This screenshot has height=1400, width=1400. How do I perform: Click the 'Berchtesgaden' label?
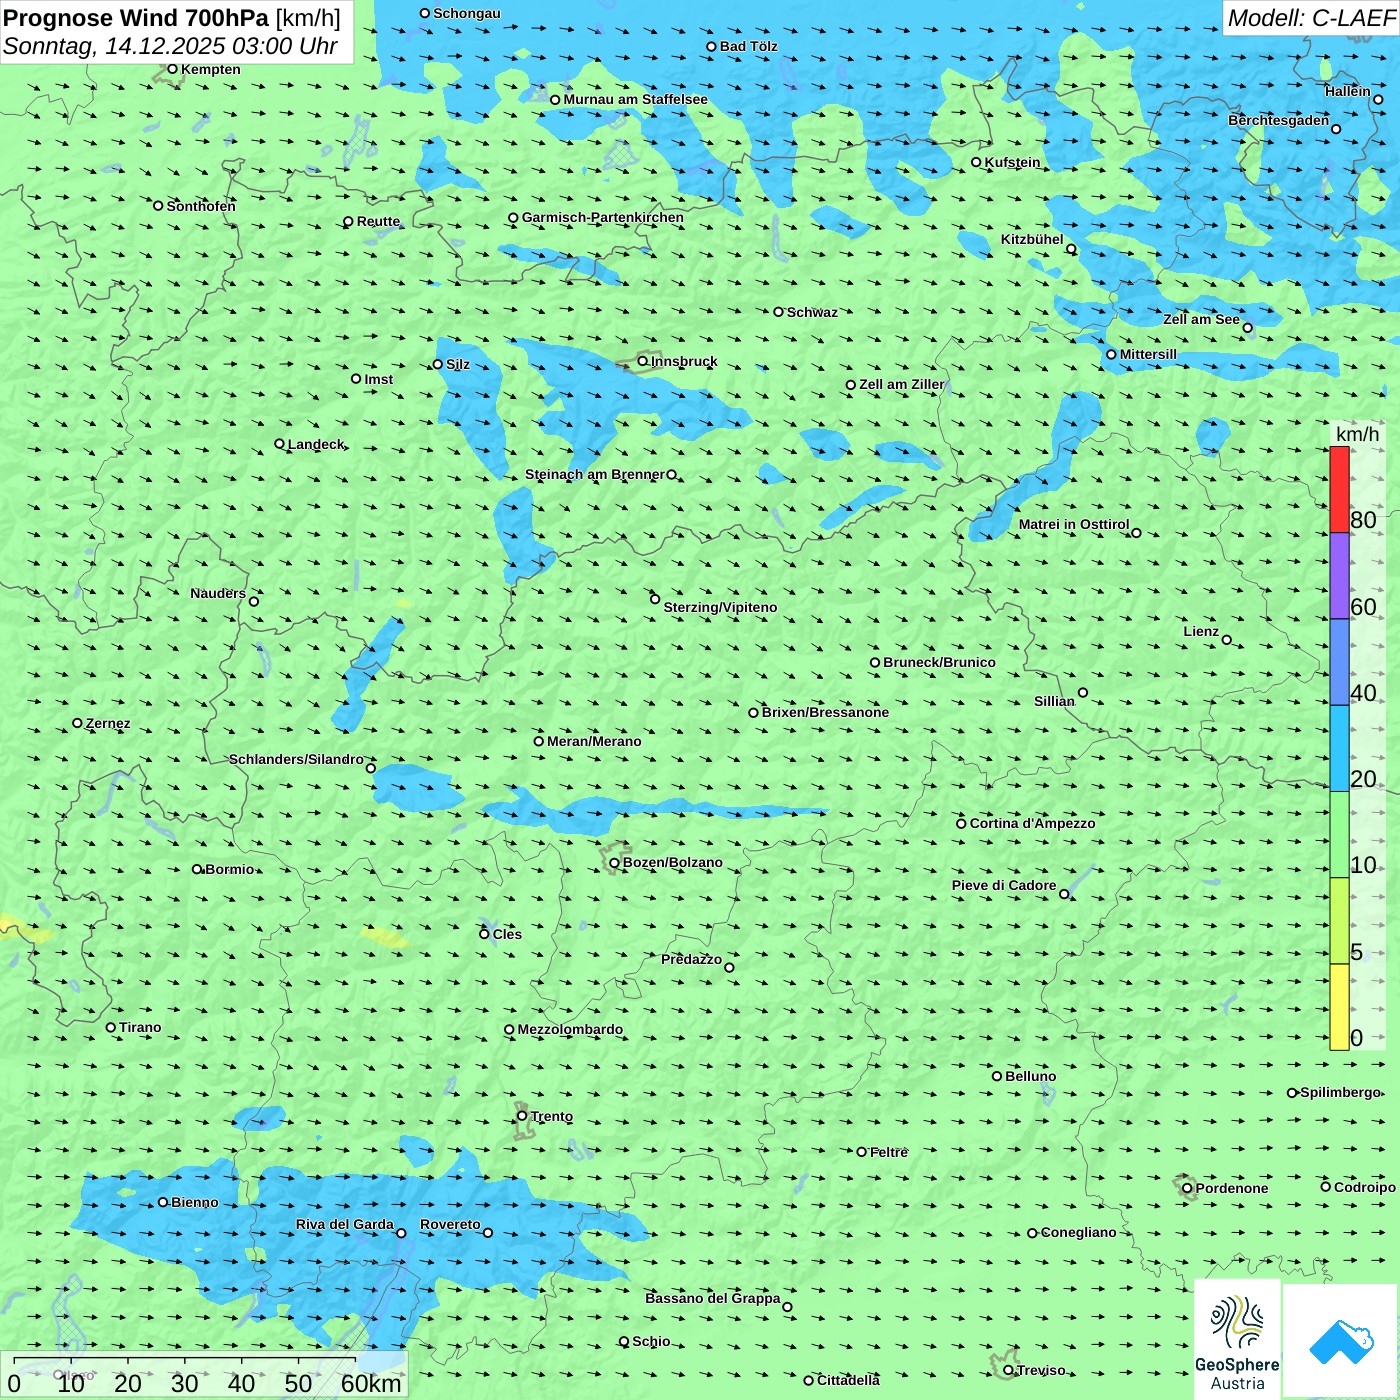pos(1279,120)
